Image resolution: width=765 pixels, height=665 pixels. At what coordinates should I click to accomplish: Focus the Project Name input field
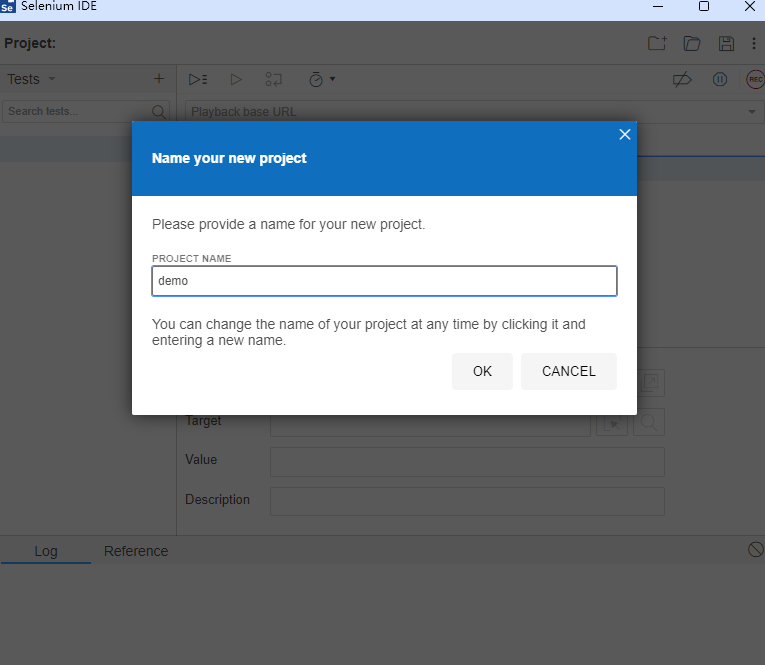(384, 281)
